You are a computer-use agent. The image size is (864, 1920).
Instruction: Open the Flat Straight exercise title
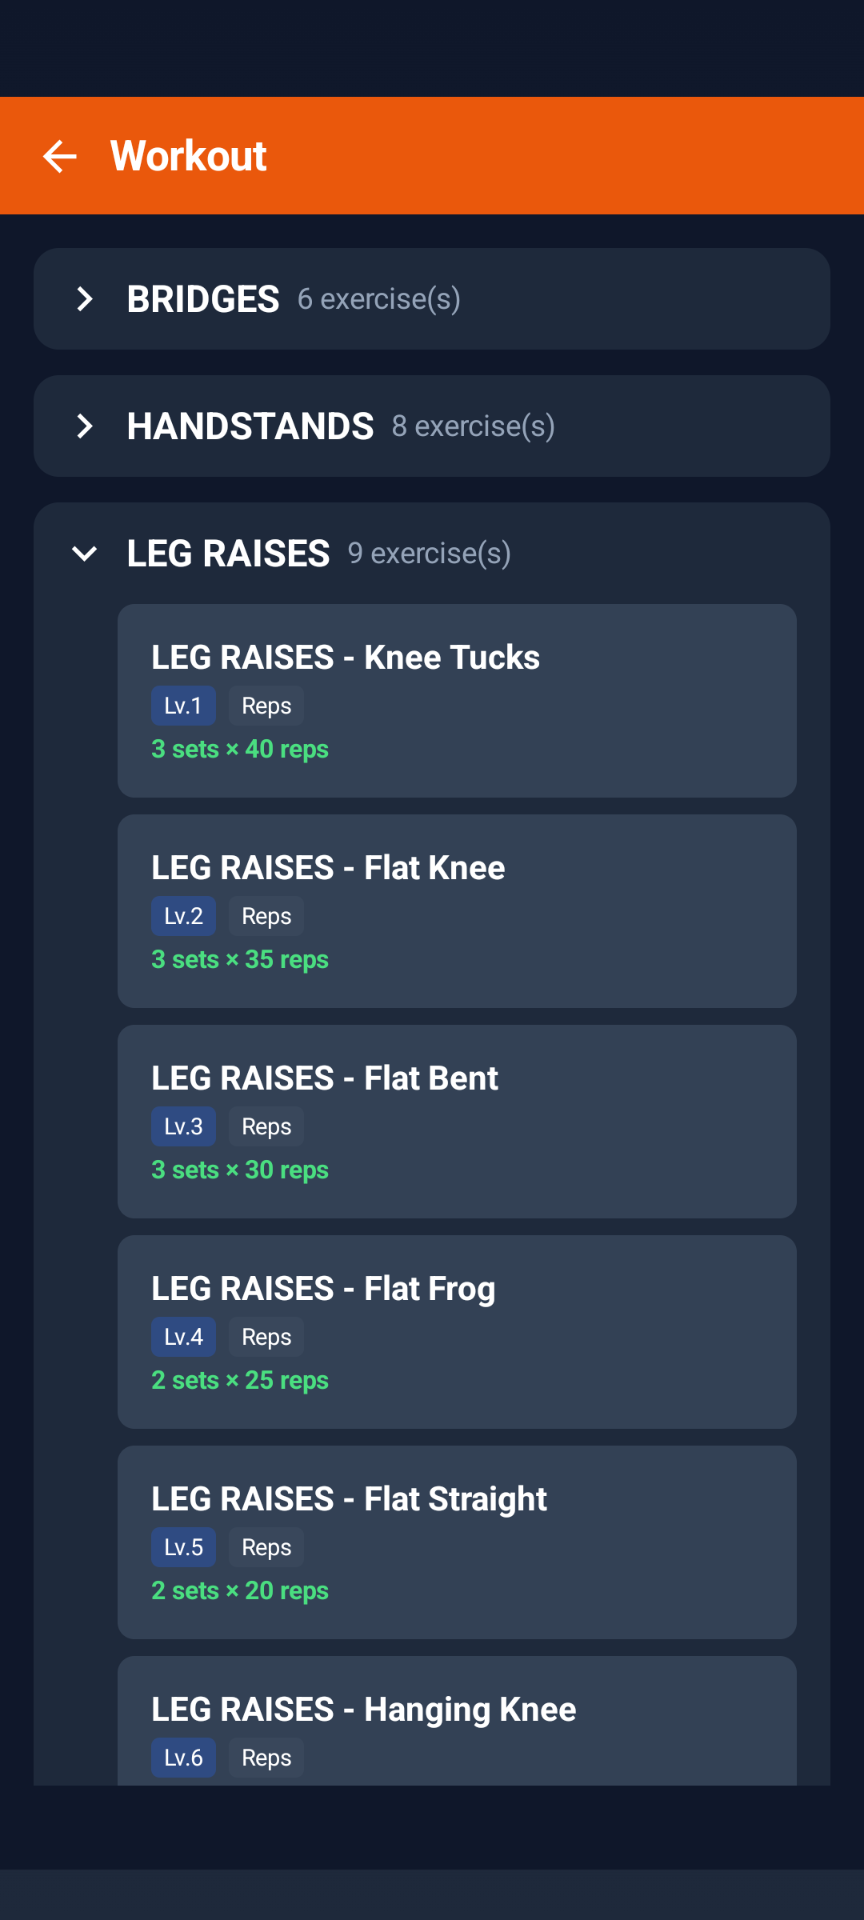349,1499
